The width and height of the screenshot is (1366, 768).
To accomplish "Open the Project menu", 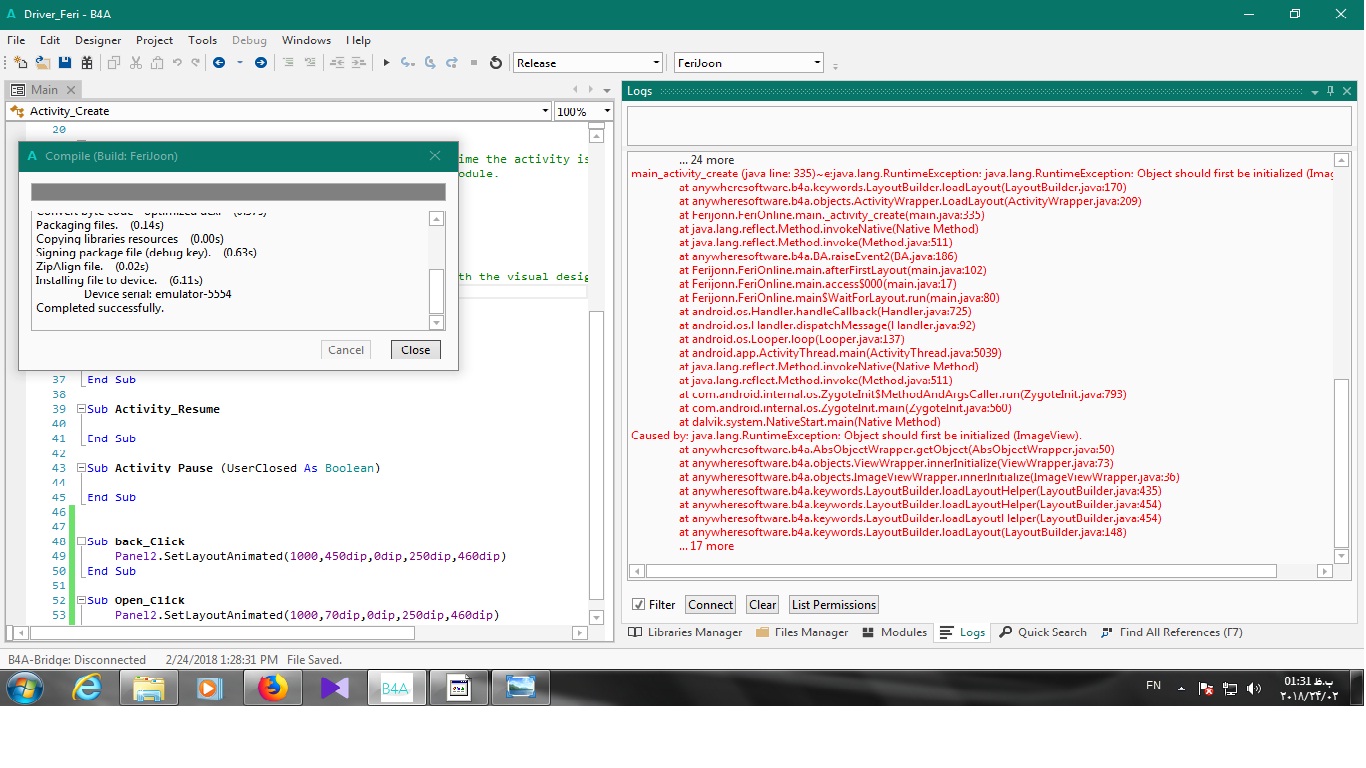I will (154, 40).
